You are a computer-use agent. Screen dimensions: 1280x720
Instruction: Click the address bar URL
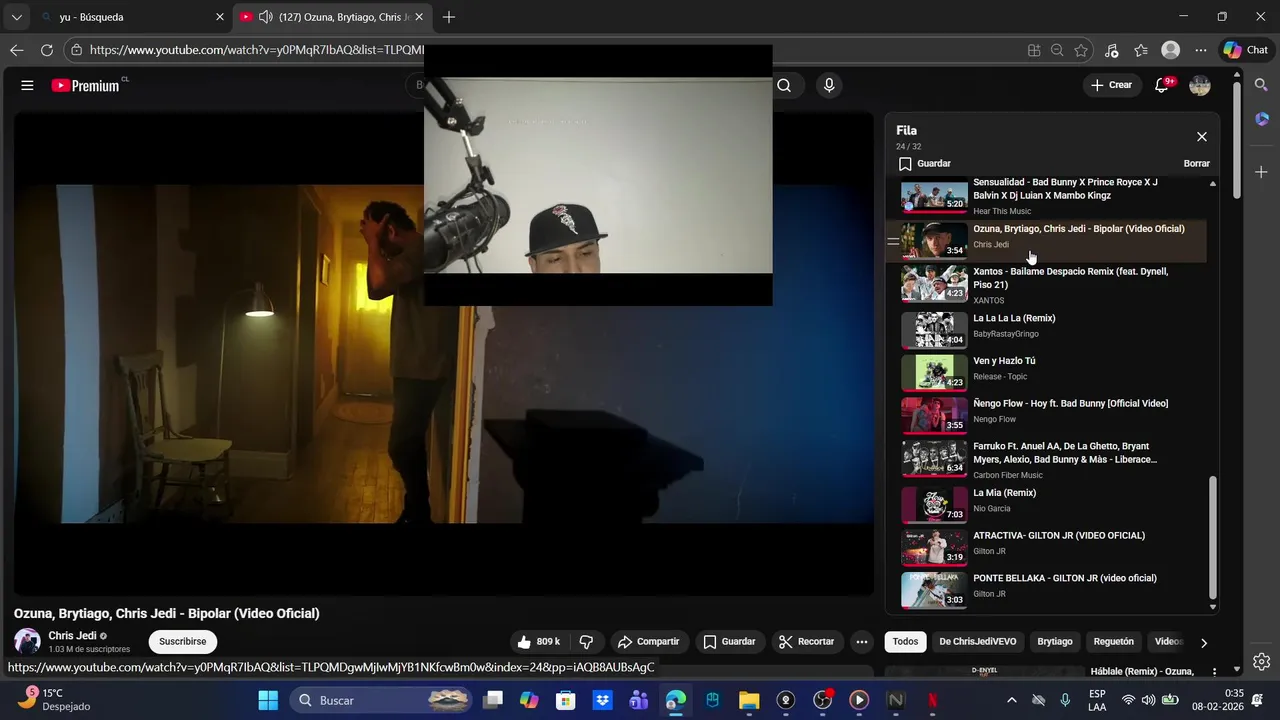coord(256,50)
